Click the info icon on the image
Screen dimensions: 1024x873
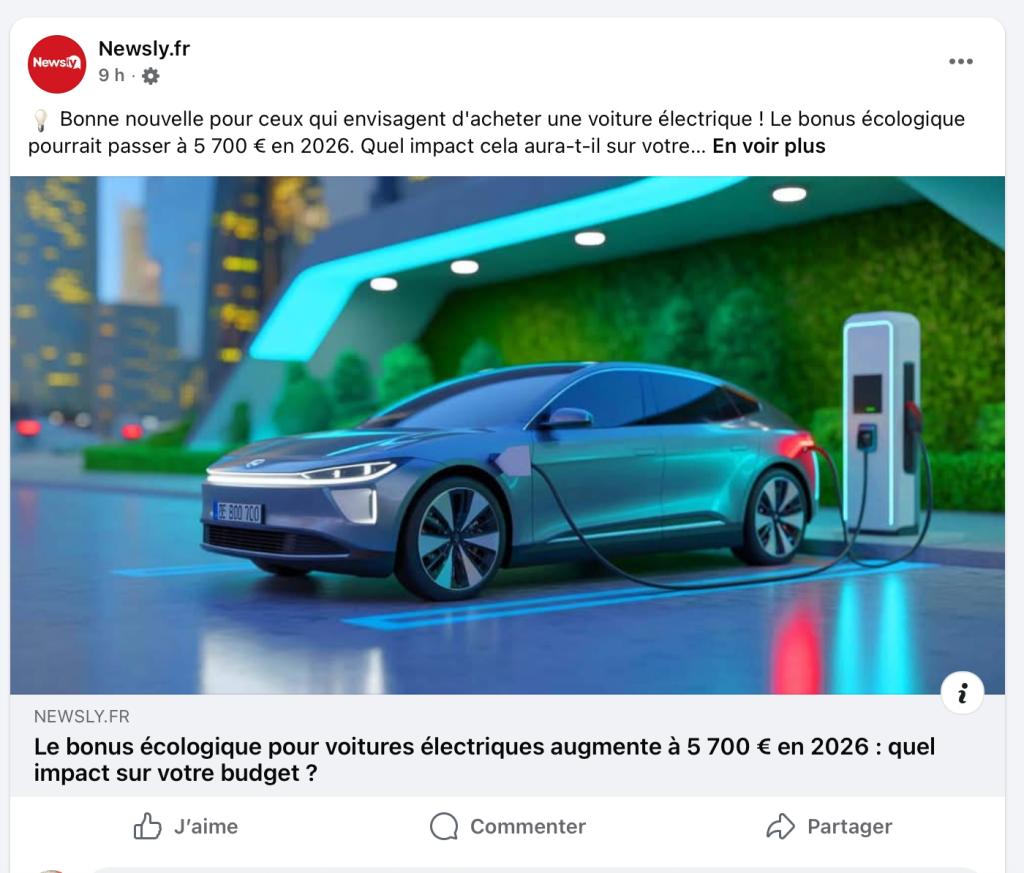pyautogui.click(x=962, y=693)
